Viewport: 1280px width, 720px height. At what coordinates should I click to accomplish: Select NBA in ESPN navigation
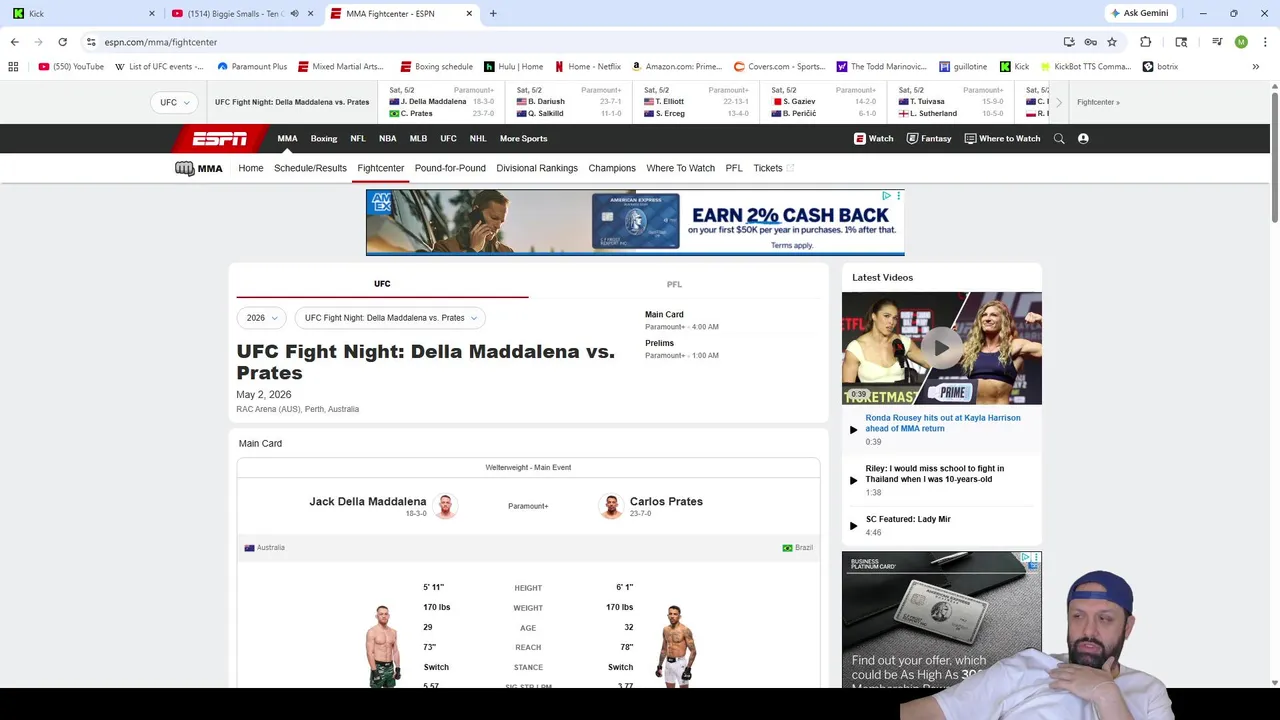click(x=387, y=139)
